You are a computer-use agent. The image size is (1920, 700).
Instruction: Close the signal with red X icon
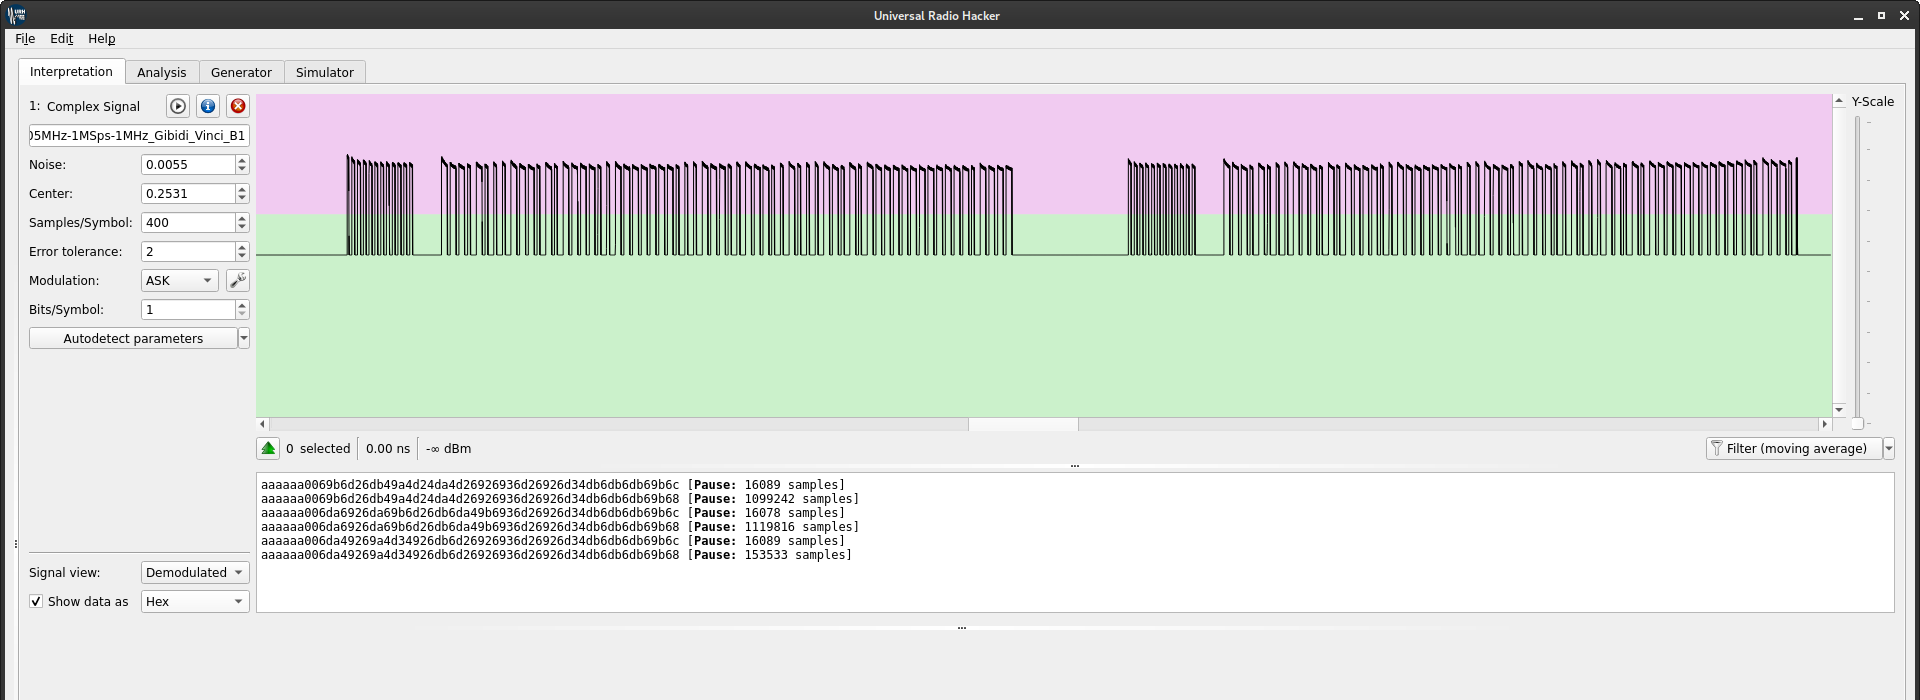tap(238, 106)
